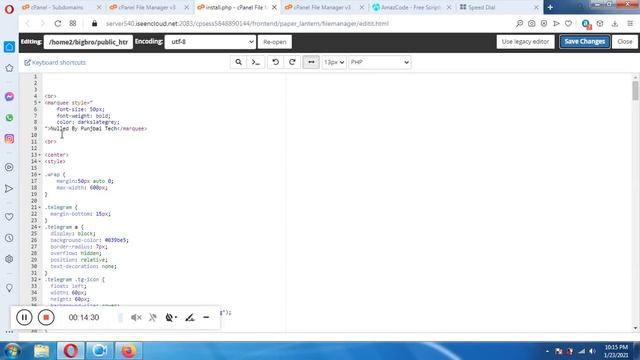Minimize the recorder toolbar
The width and height of the screenshot is (640, 360).
206,317
